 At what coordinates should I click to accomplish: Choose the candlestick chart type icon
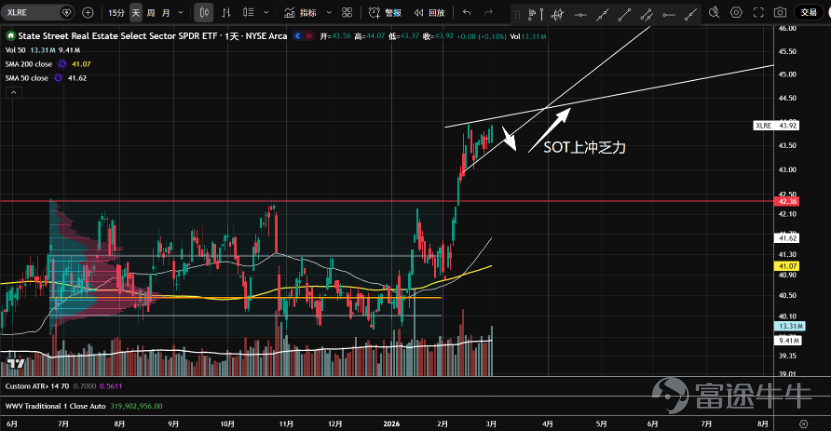click(x=204, y=12)
